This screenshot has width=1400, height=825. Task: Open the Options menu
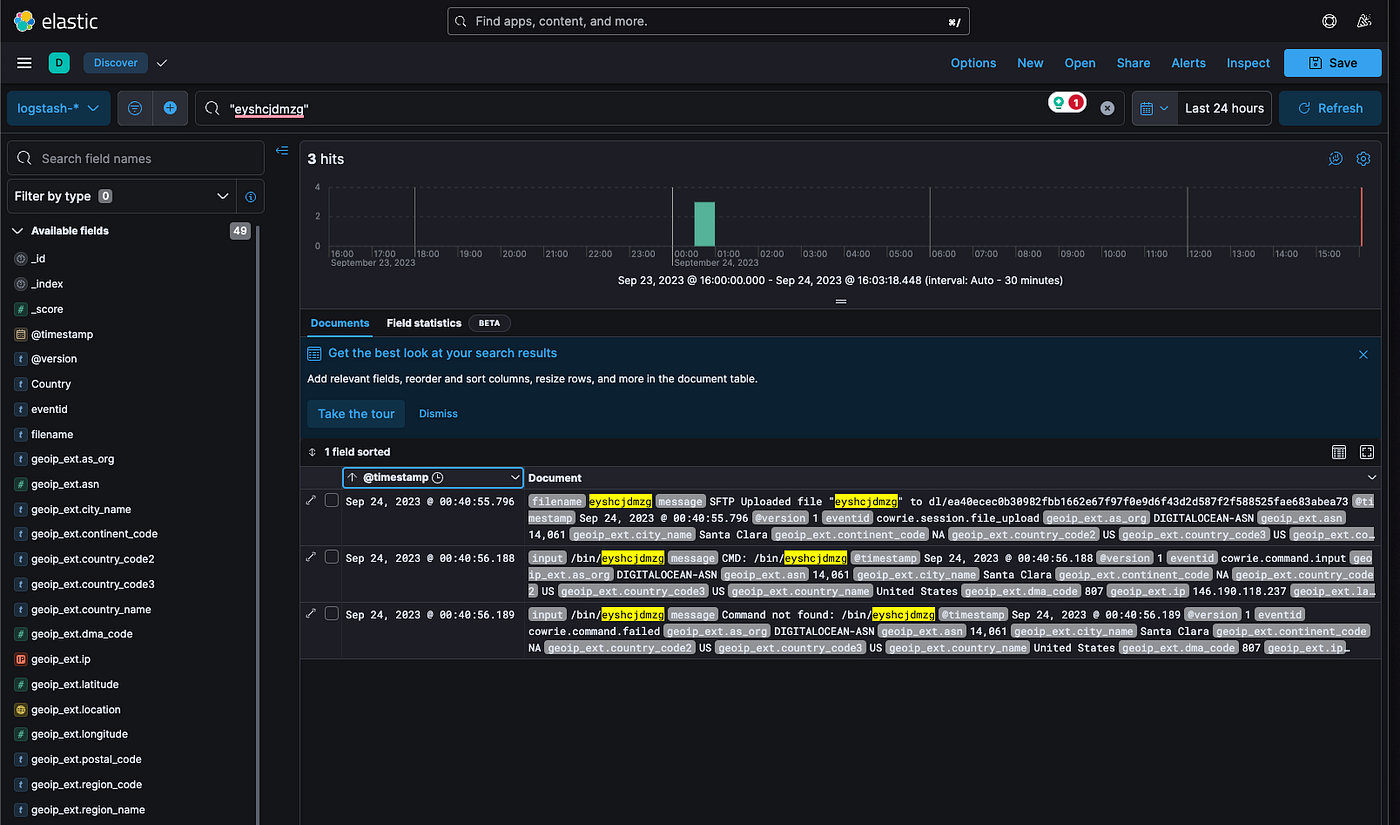click(973, 63)
